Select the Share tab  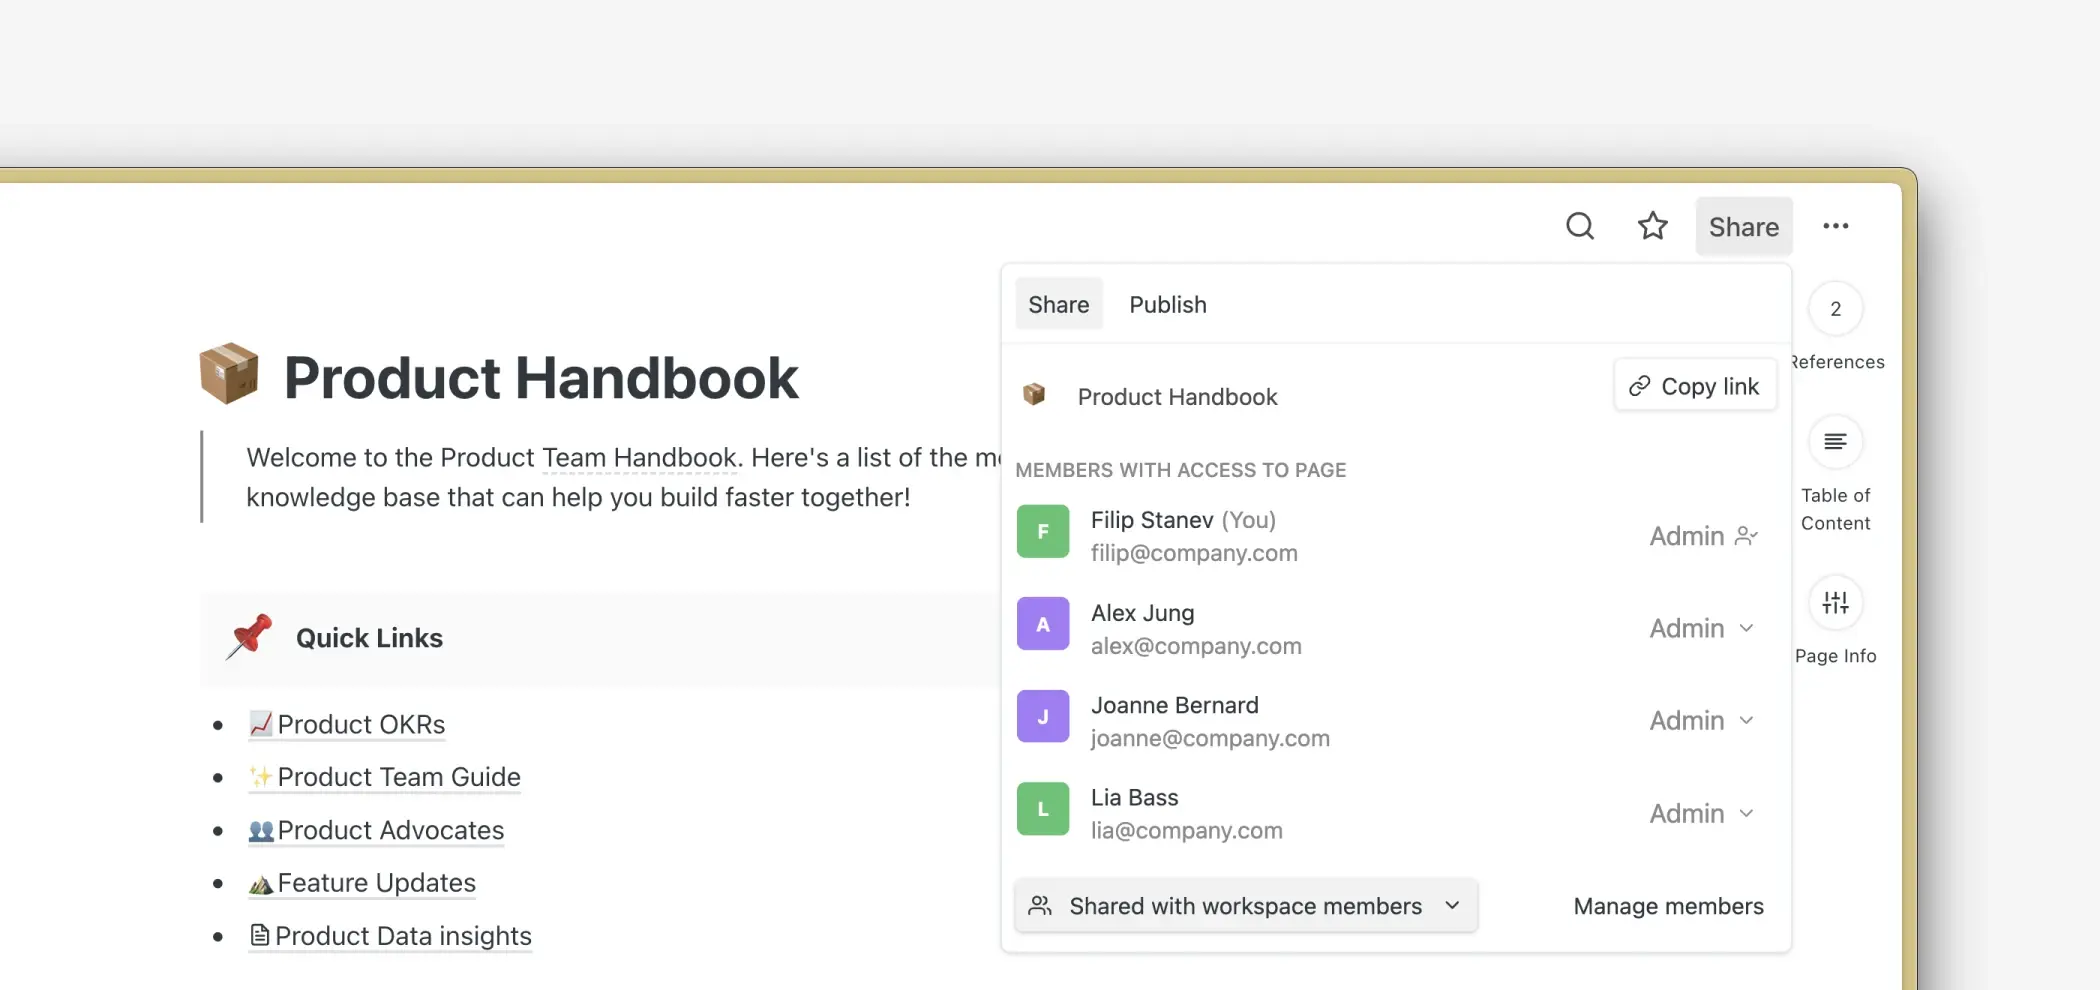point(1058,304)
